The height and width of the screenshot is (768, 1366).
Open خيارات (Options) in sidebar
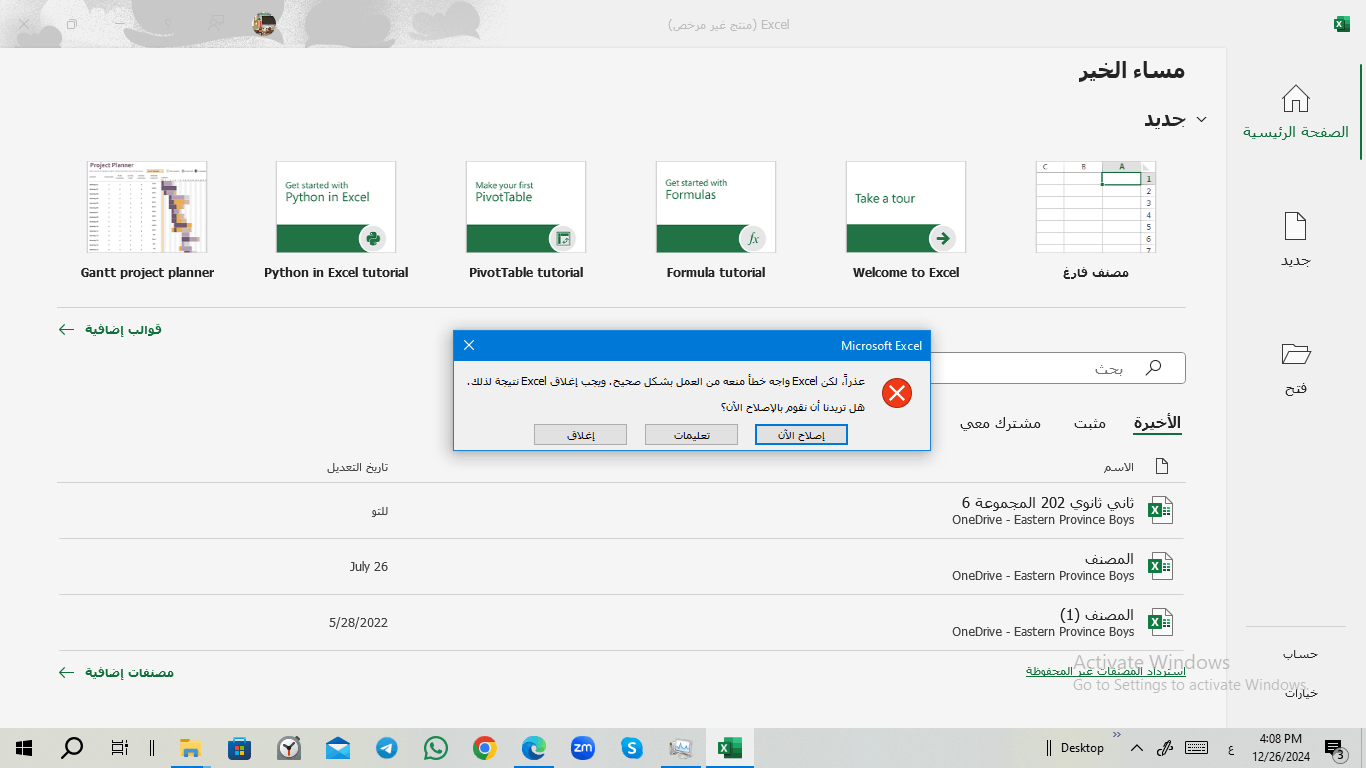click(1301, 693)
